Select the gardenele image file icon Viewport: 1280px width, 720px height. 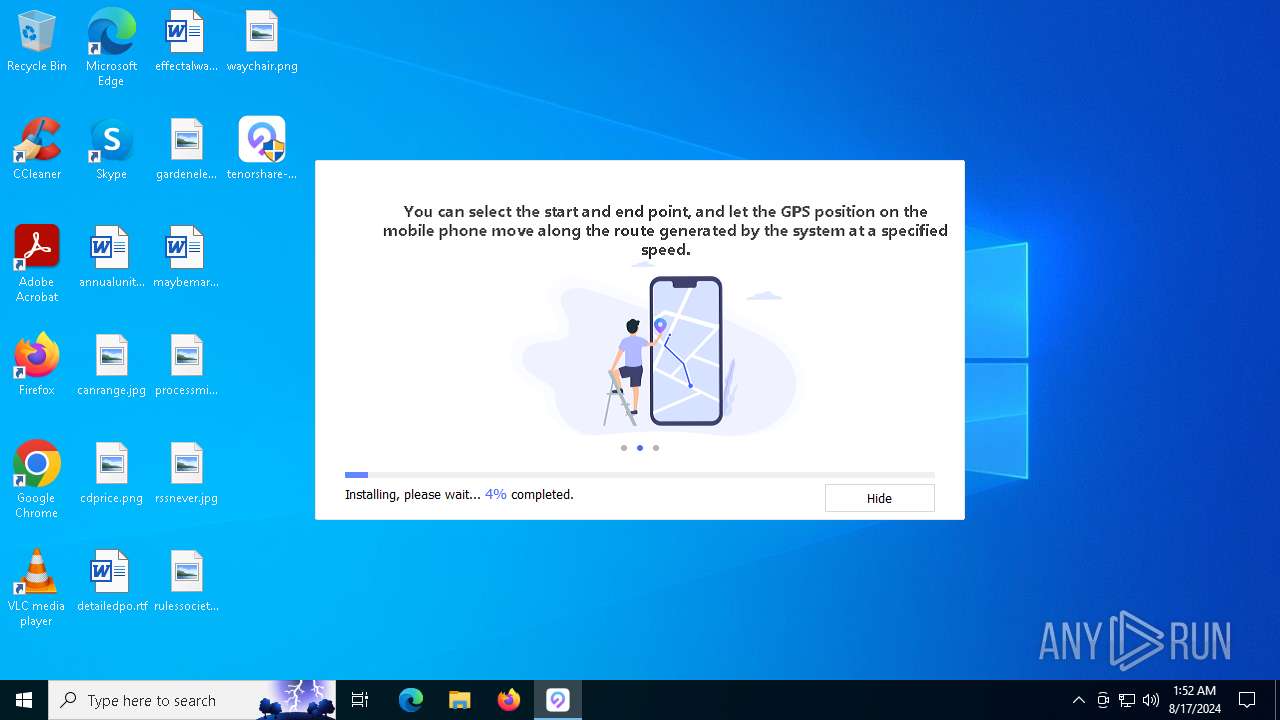(186, 150)
